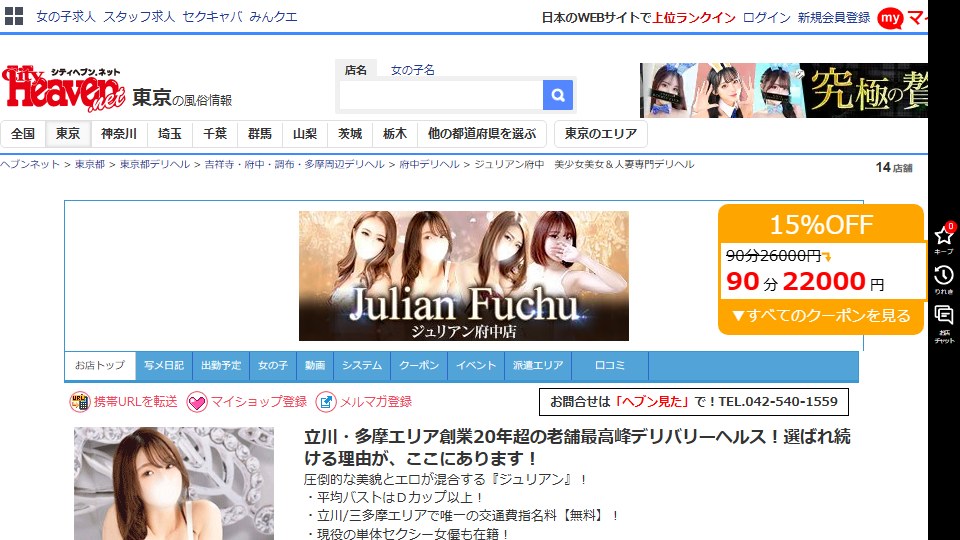This screenshot has width=960, height=540.
Task: Click the ログイン link
Action: tap(767, 18)
